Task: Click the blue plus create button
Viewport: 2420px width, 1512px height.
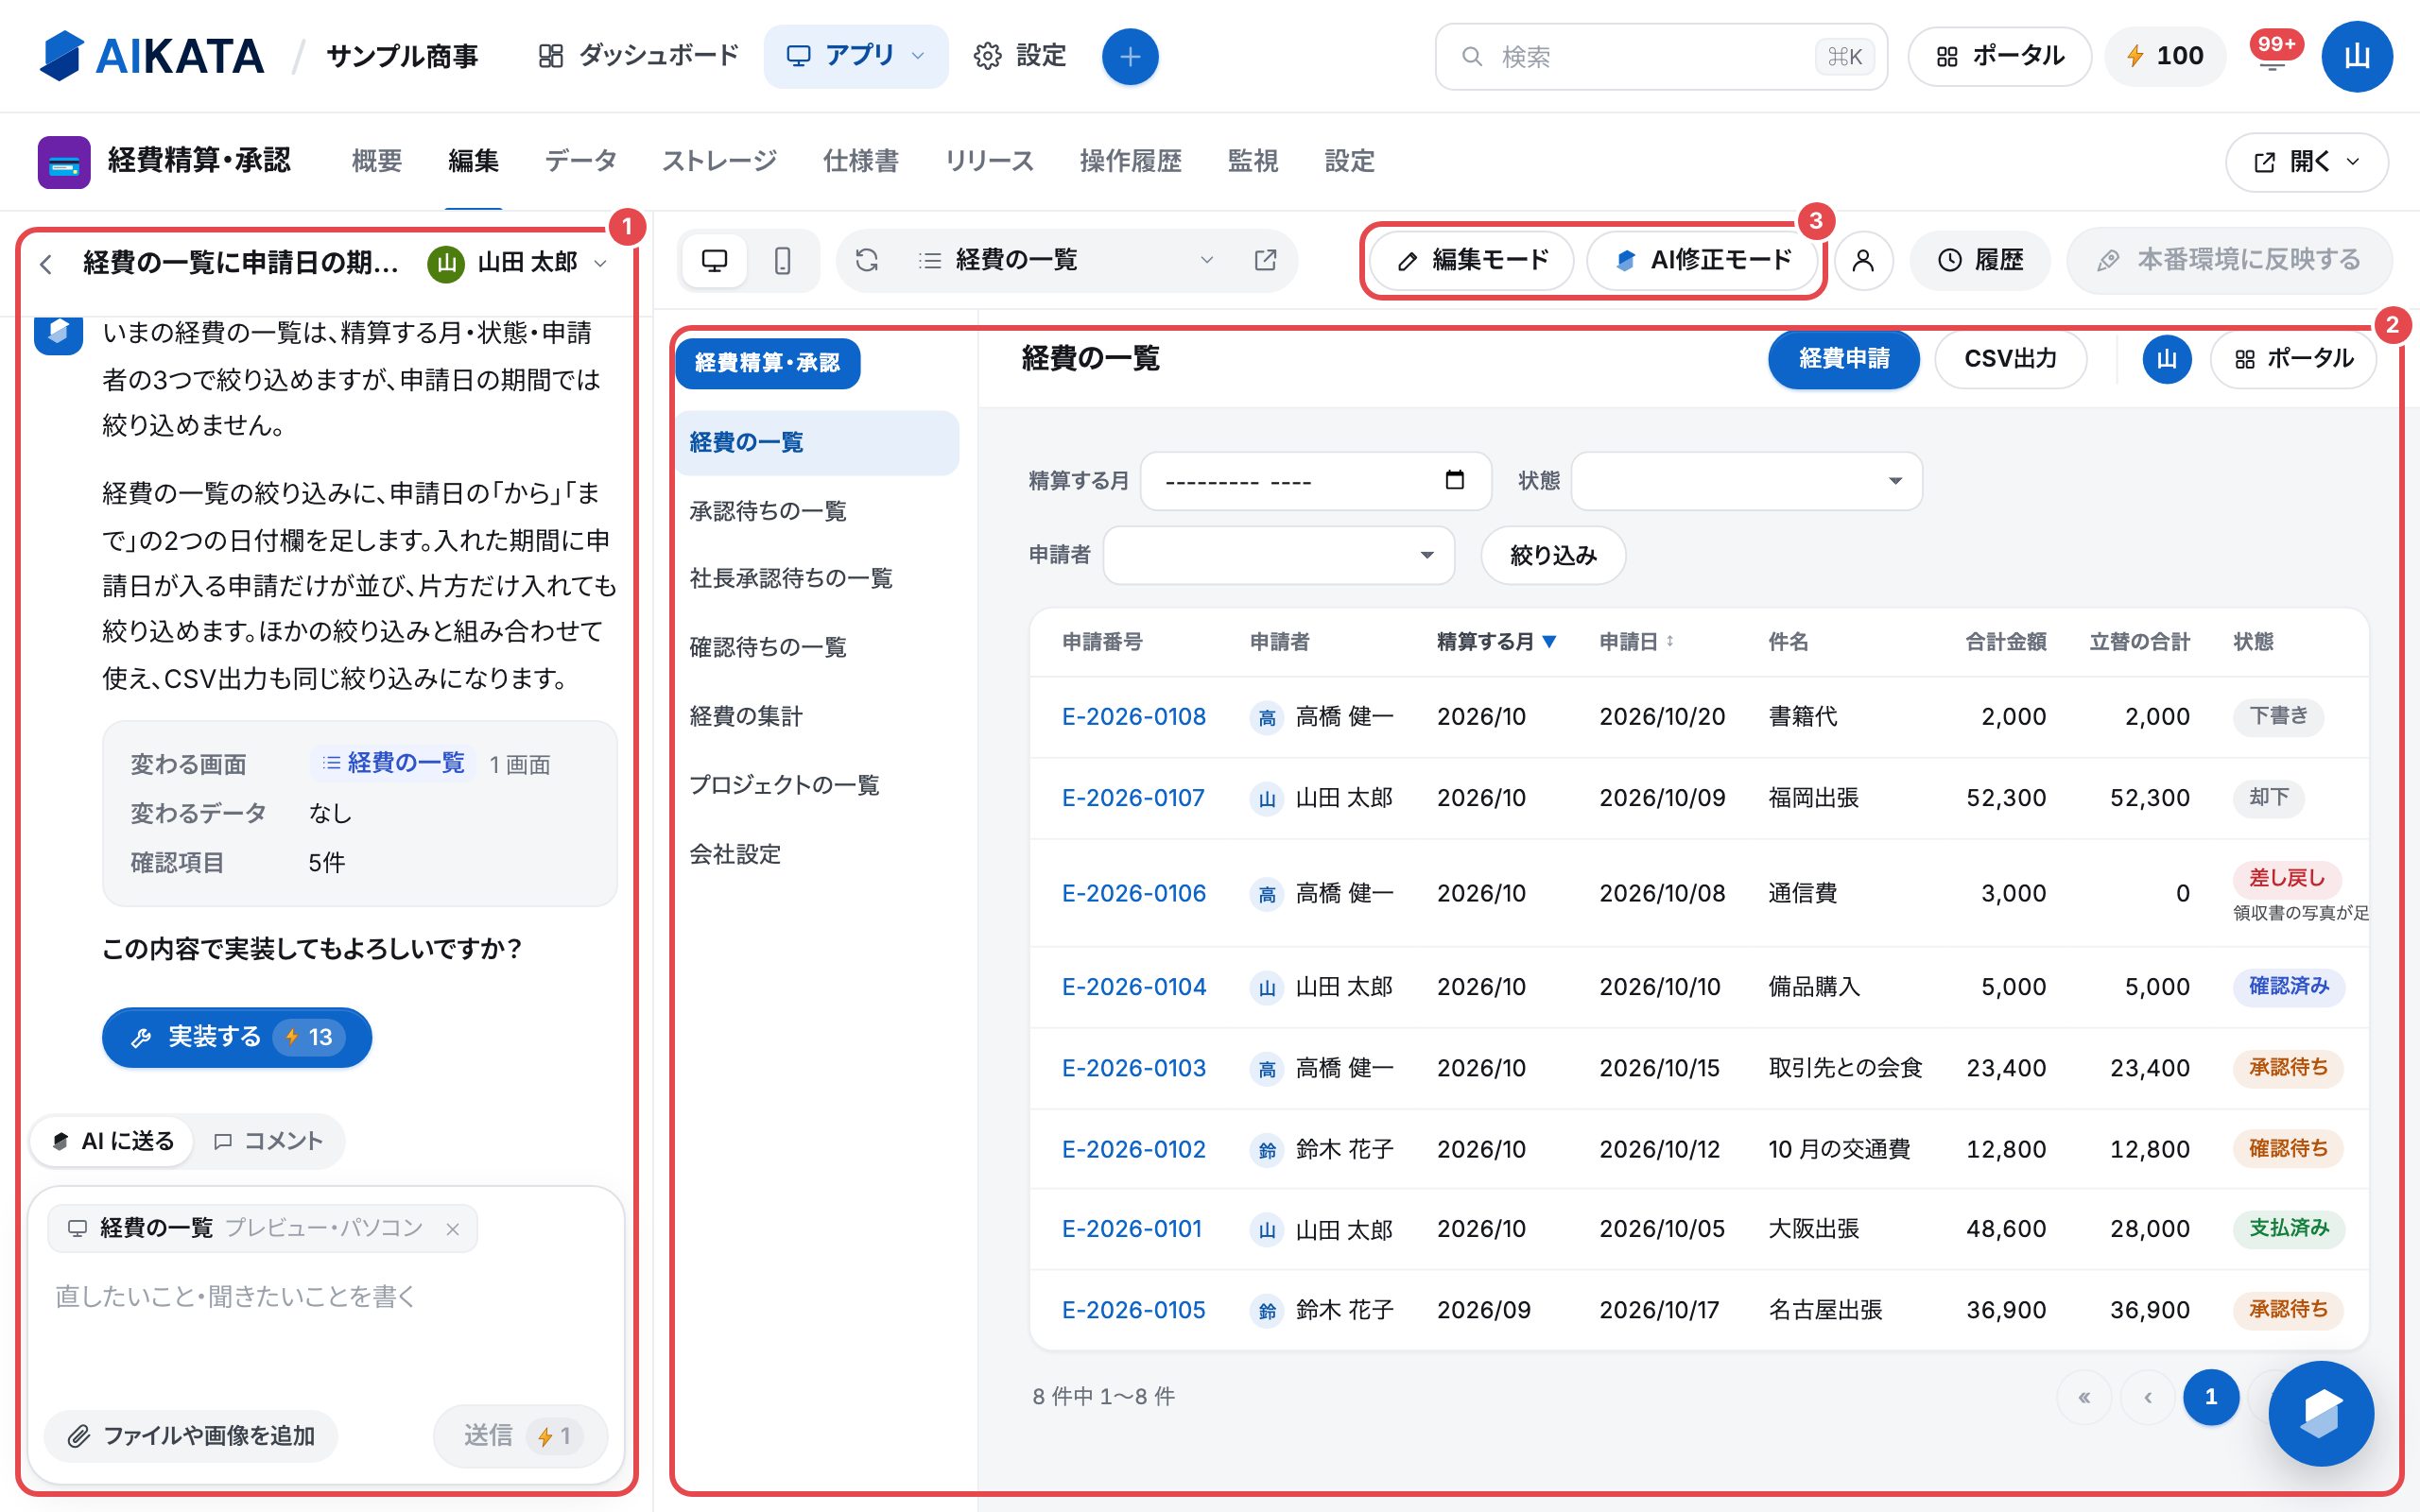Action: 1130,57
